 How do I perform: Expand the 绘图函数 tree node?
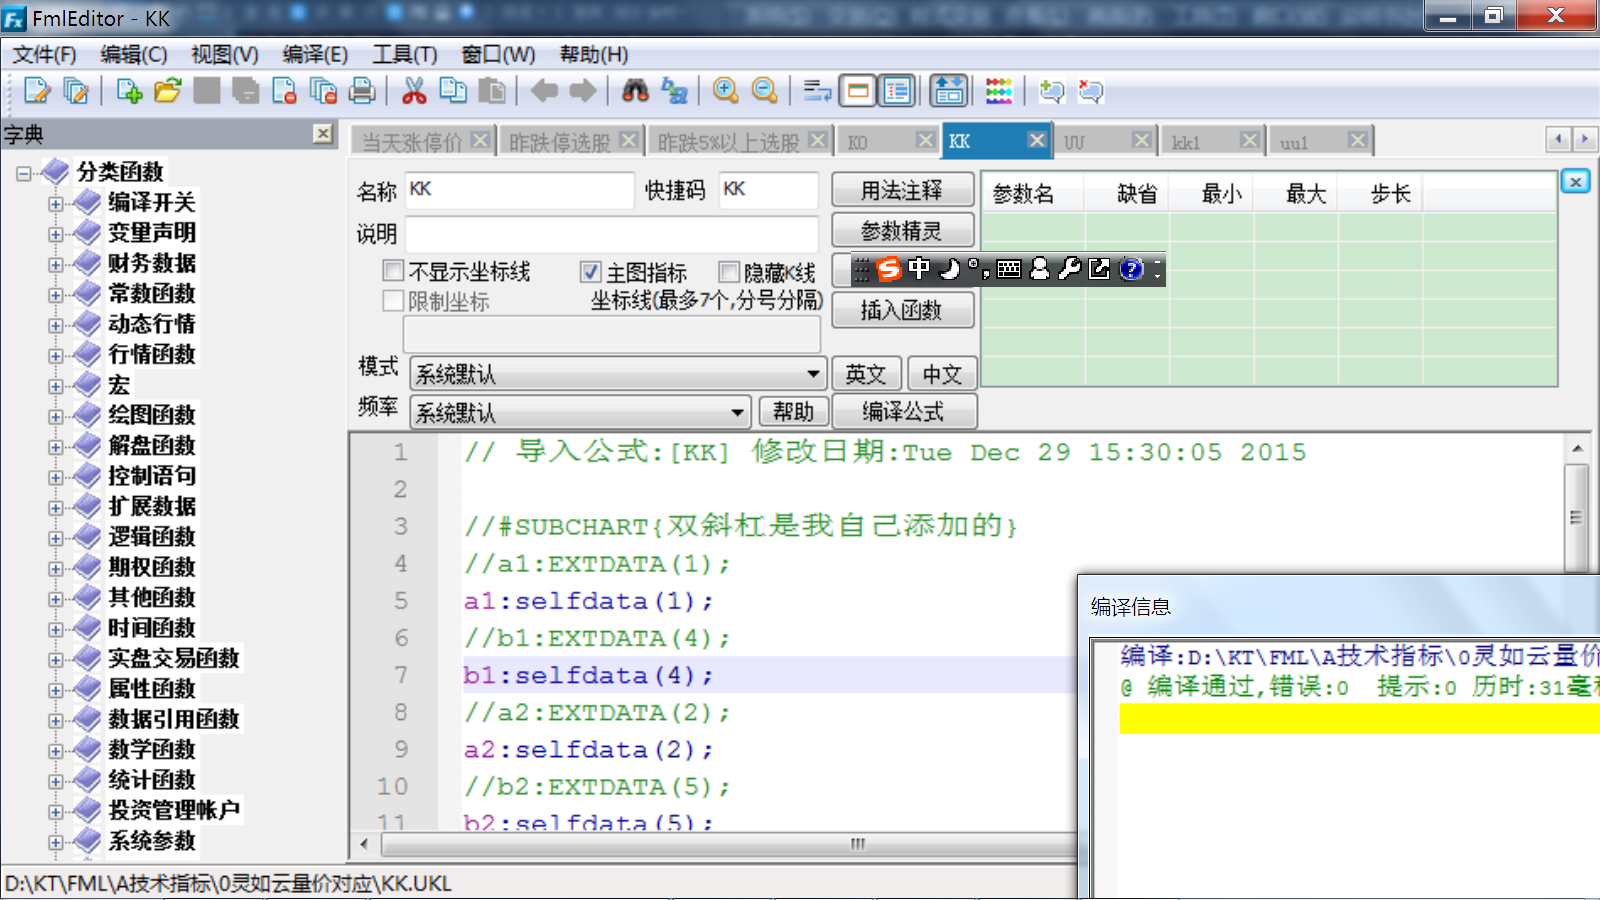(57, 415)
